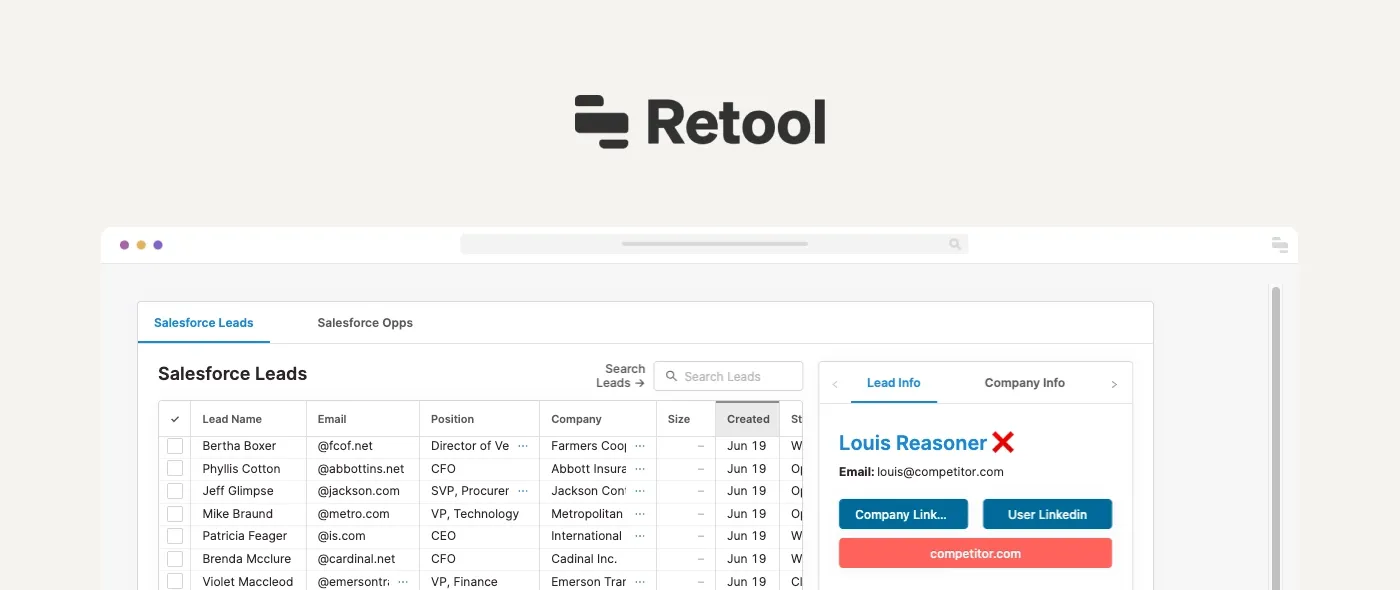Click the Retool logo icon in browser bar
The image size is (1400, 590).
coord(1279,244)
